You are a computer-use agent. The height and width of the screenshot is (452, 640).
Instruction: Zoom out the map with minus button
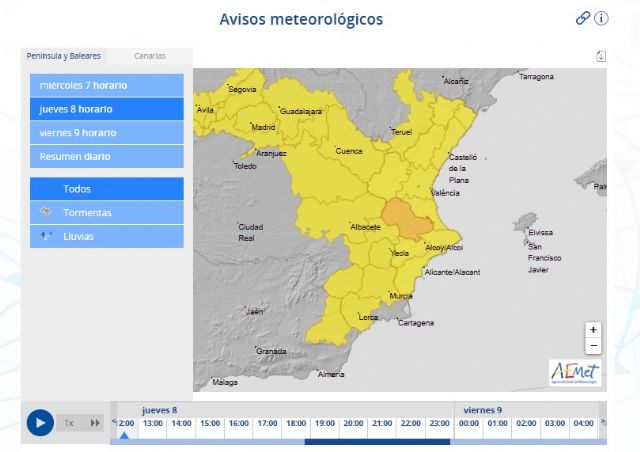pos(593,346)
